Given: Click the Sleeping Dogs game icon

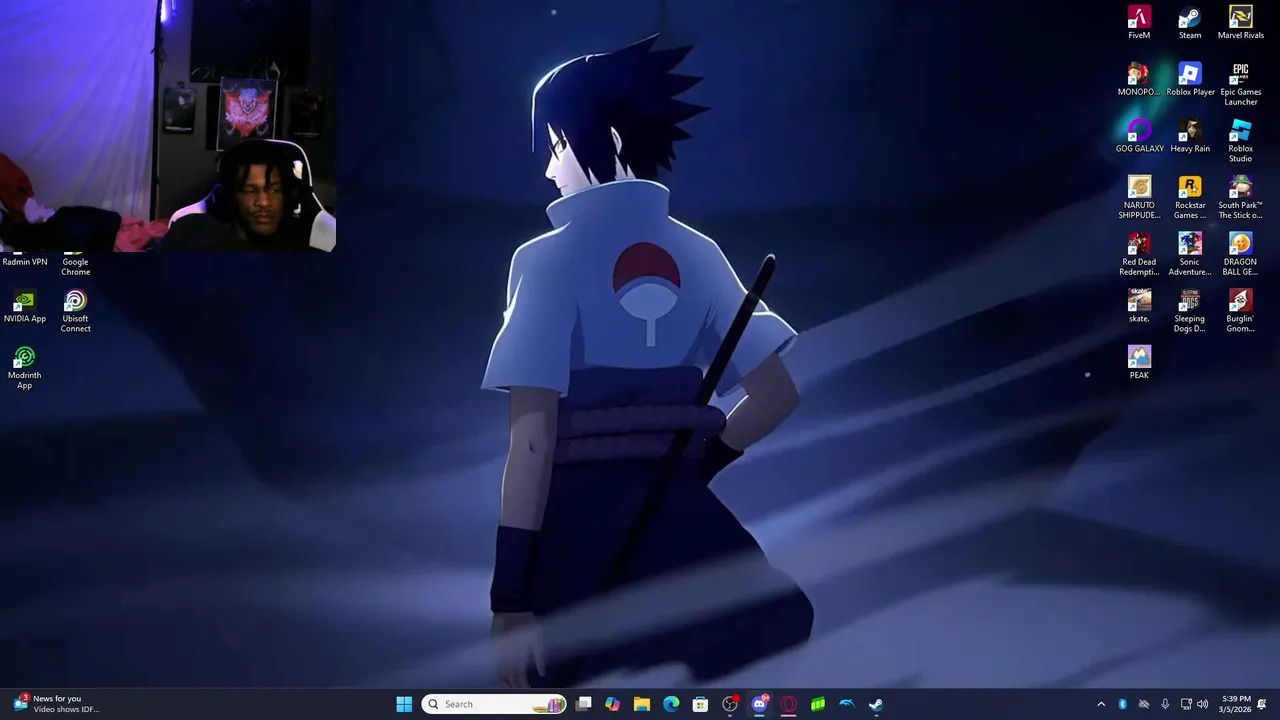Looking at the screenshot, I should pos(1190,311).
